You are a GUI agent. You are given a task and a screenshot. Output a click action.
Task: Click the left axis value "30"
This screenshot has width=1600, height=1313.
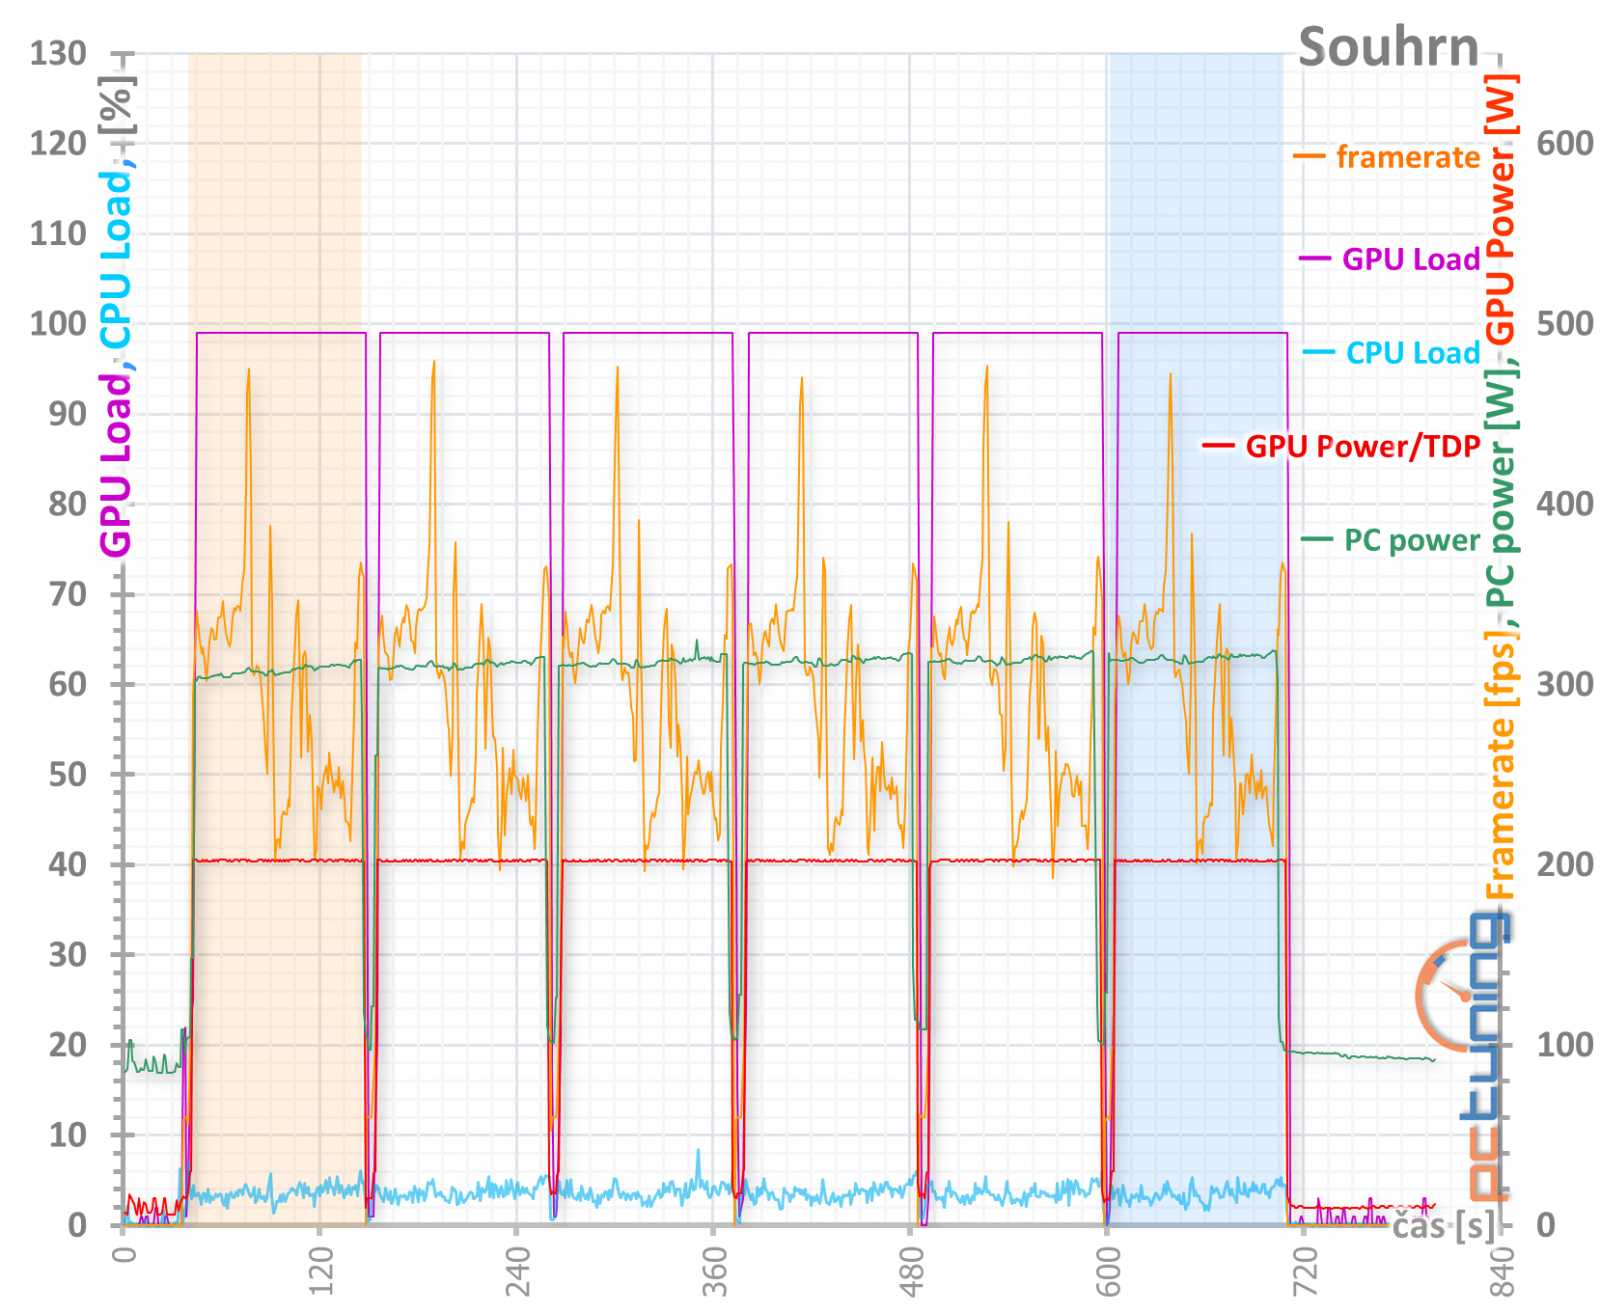point(67,954)
